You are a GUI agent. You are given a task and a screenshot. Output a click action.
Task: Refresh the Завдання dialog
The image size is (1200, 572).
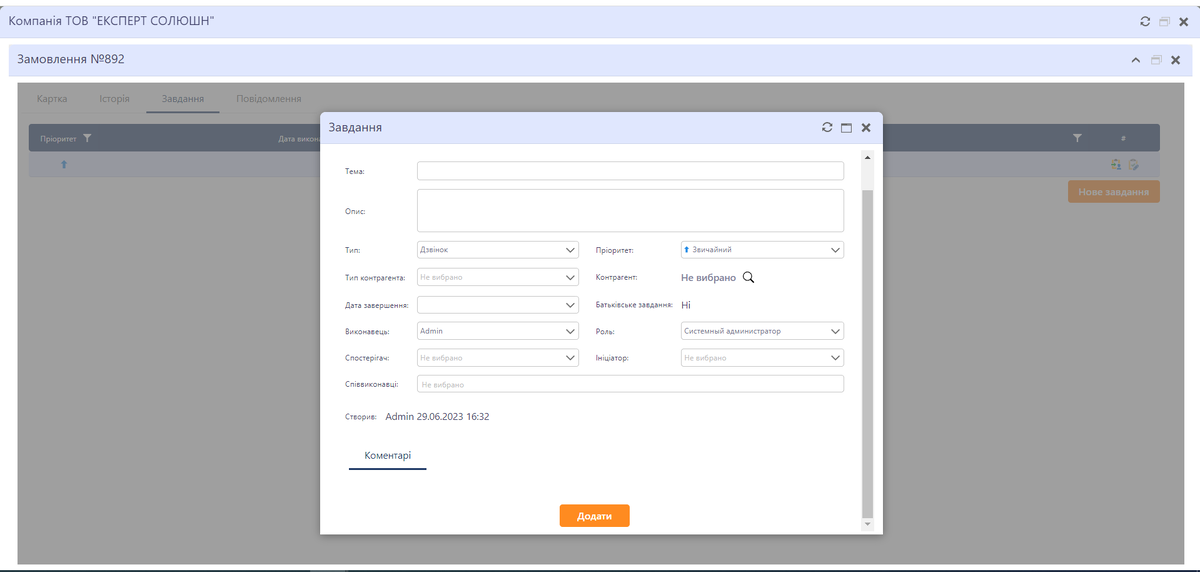point(827,128)
